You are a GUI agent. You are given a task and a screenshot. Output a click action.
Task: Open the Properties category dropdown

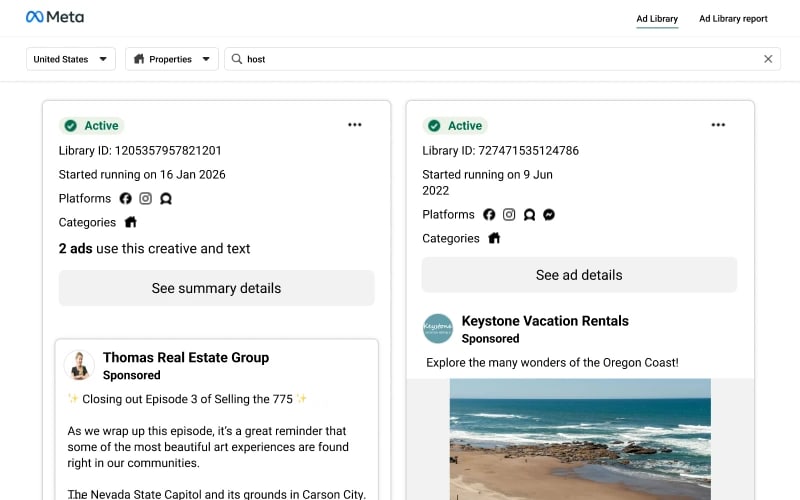(x=172, y=59)
